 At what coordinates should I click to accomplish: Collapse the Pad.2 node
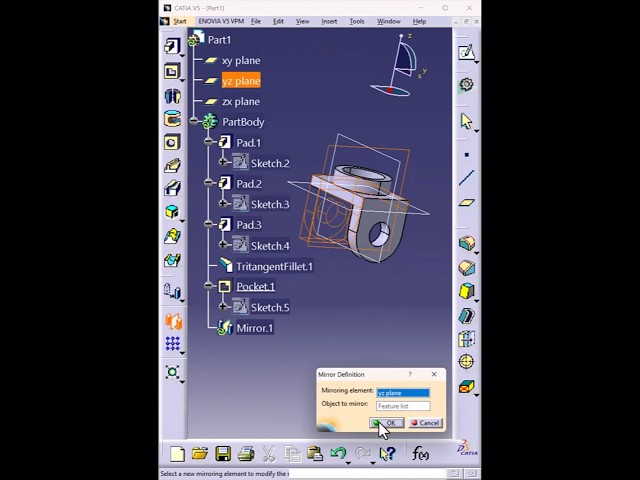coord(209,183)
